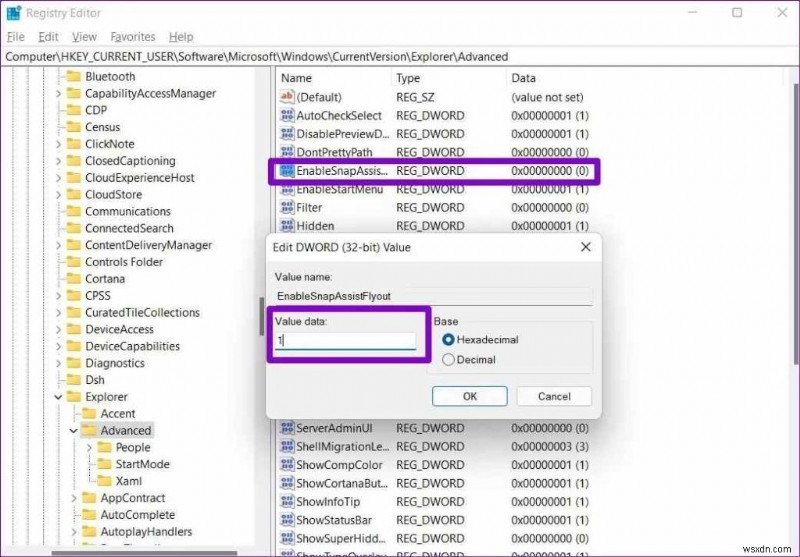Click the (Default) string value icon
Viewport: 800px width, 557px height.
(x=287, y=97)
